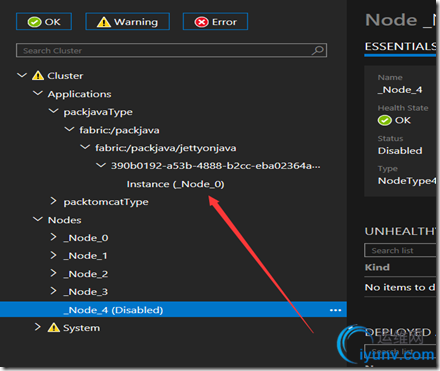Click the Disabled status value
Image resolution: width=440 pixels, height=371 pixels.
point(400,151)
